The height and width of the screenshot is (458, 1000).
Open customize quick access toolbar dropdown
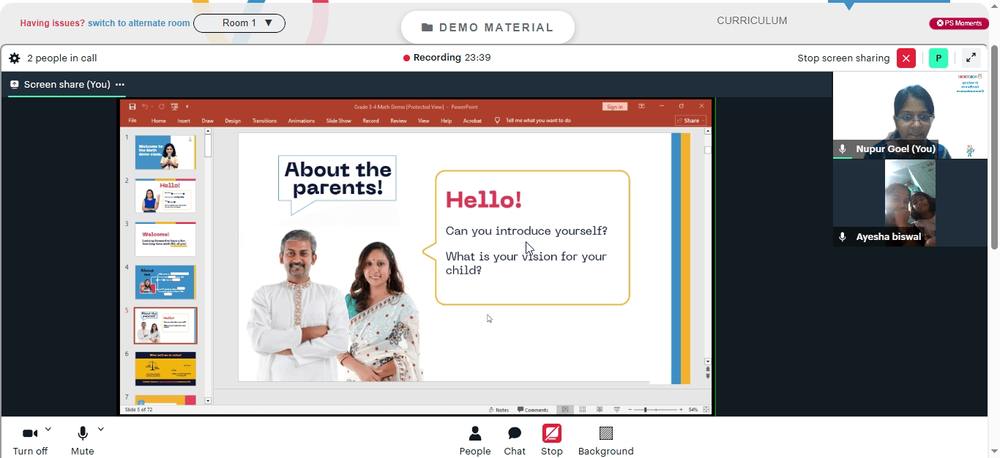(x=187, y=107)
